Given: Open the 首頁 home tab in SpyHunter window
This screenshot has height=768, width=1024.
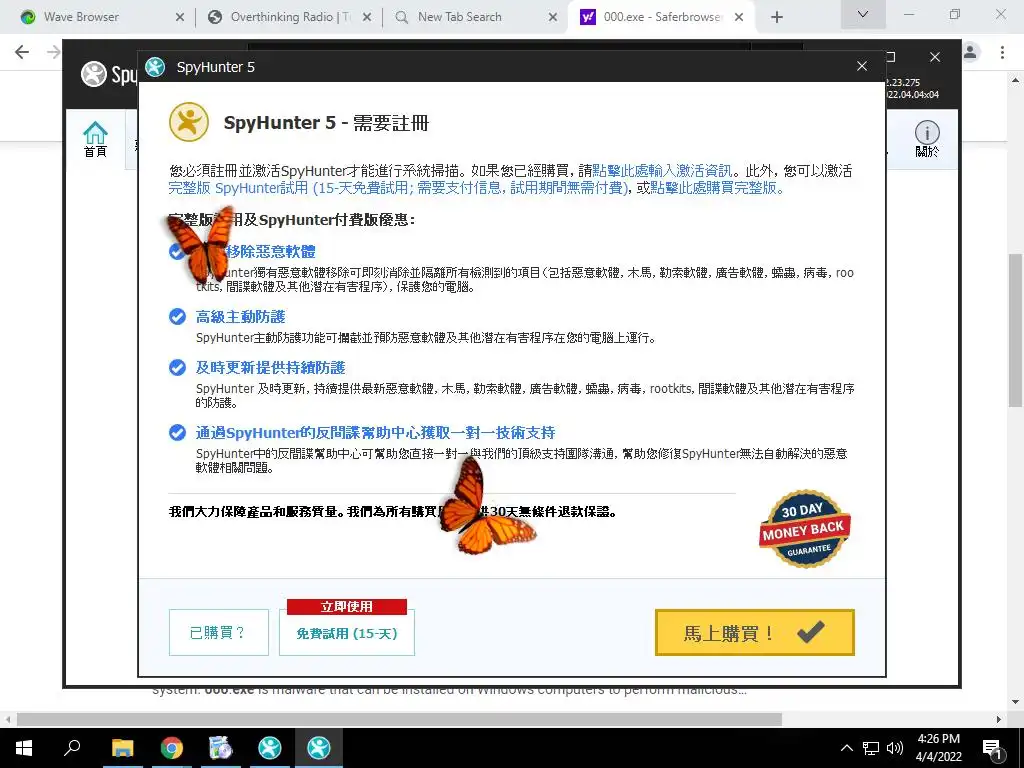Looking at the screenshot, I should [x=95, y=139].
